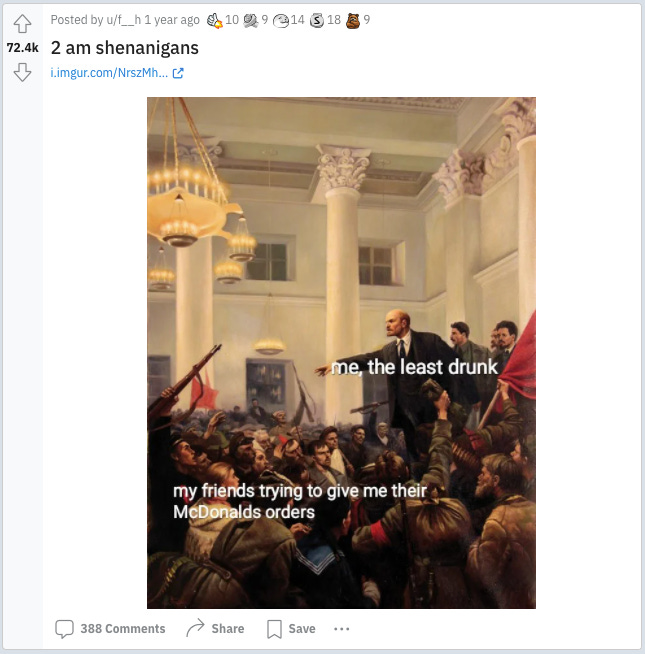Open the three-dot more options menu
The width and height of the screenshot is (645, 654).
pyautogui.click(x=342, y=629)
